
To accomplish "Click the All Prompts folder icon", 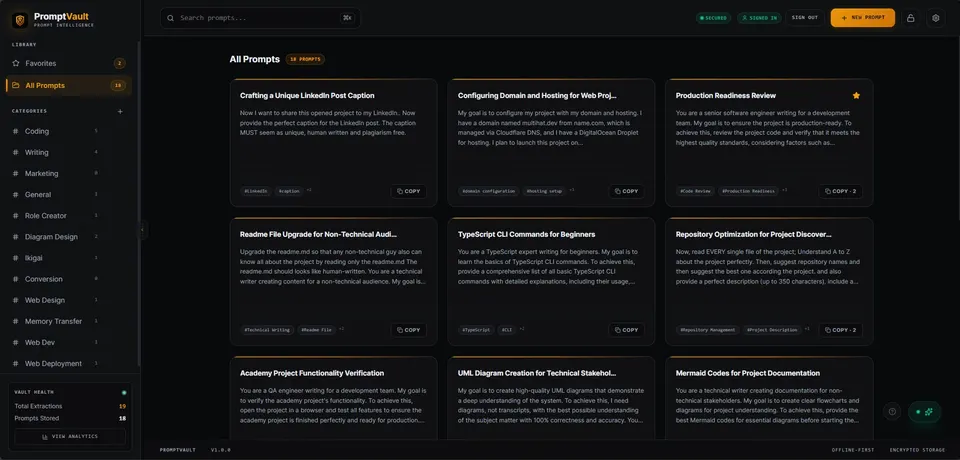I will 16,85.
